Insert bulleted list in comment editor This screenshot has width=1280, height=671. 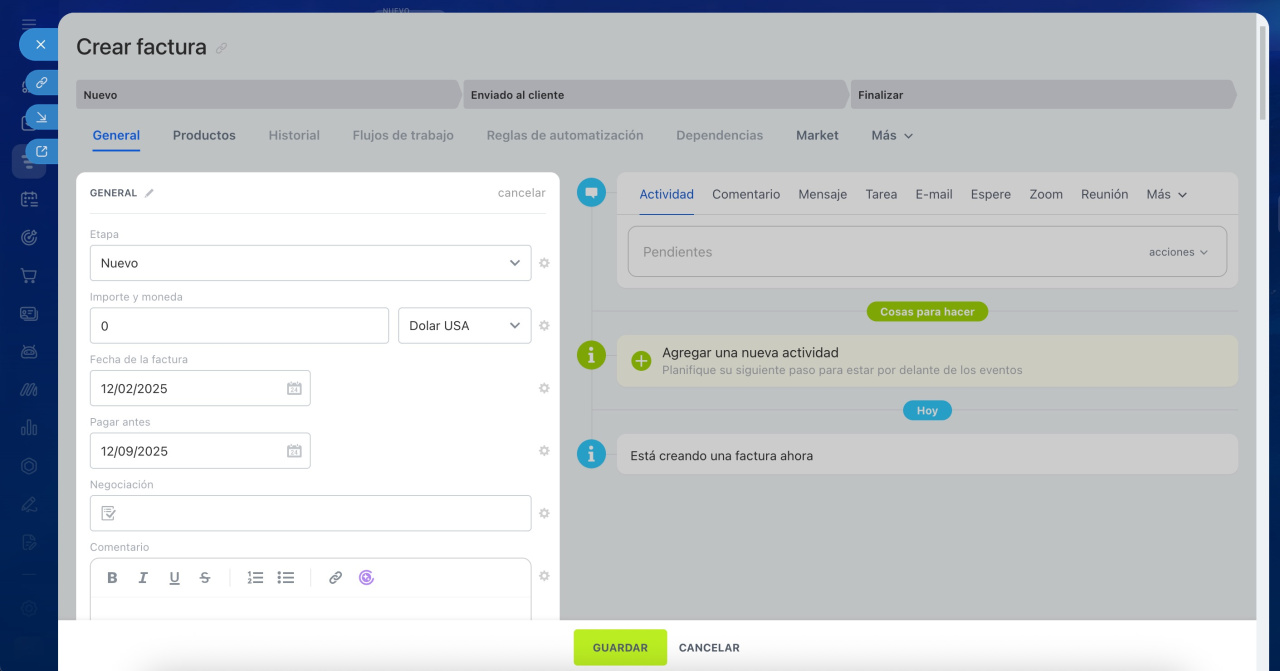tap(286, 578)
